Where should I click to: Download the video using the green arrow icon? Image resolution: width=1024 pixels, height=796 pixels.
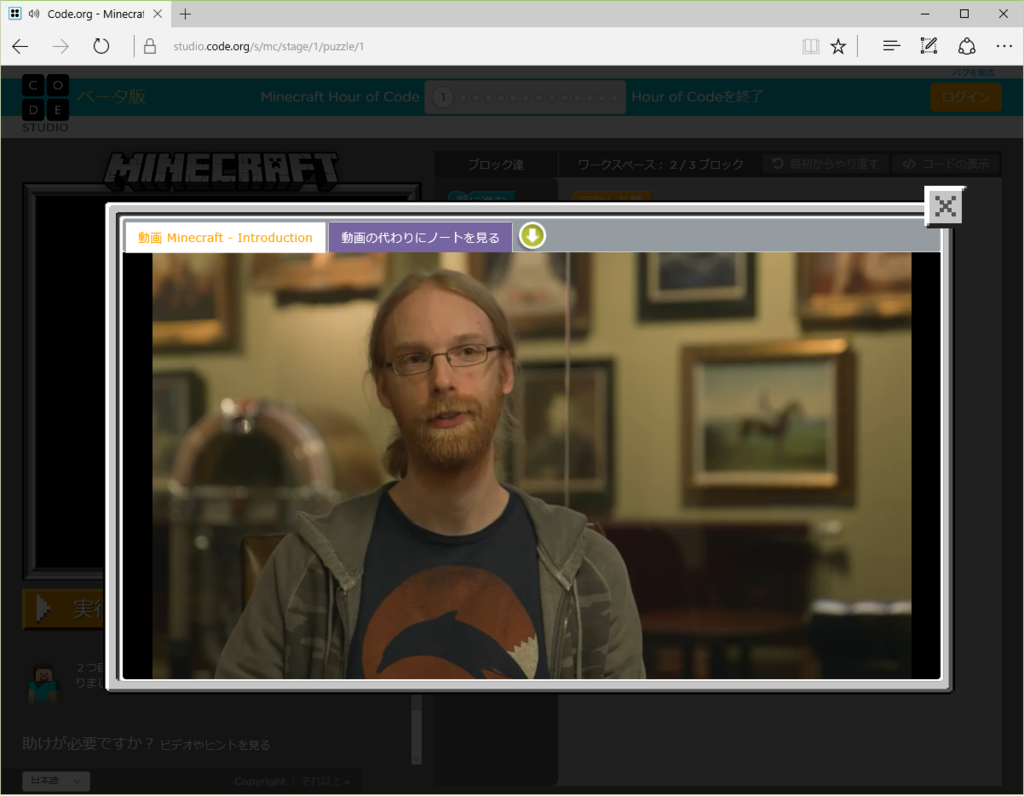[532, 236]
